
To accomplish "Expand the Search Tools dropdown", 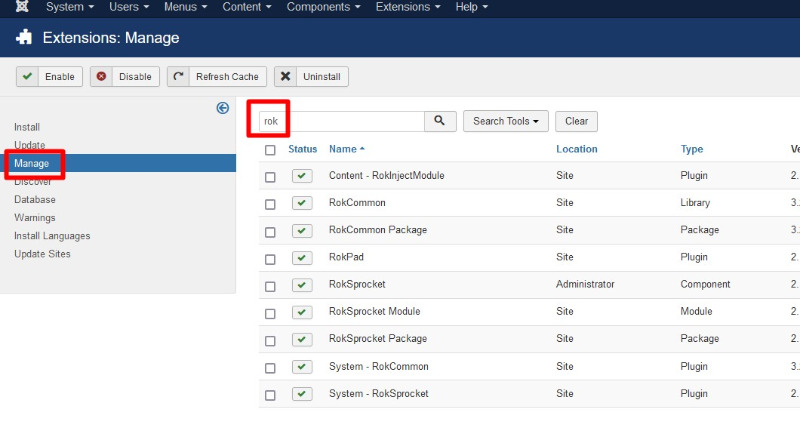I will point(506,121).
